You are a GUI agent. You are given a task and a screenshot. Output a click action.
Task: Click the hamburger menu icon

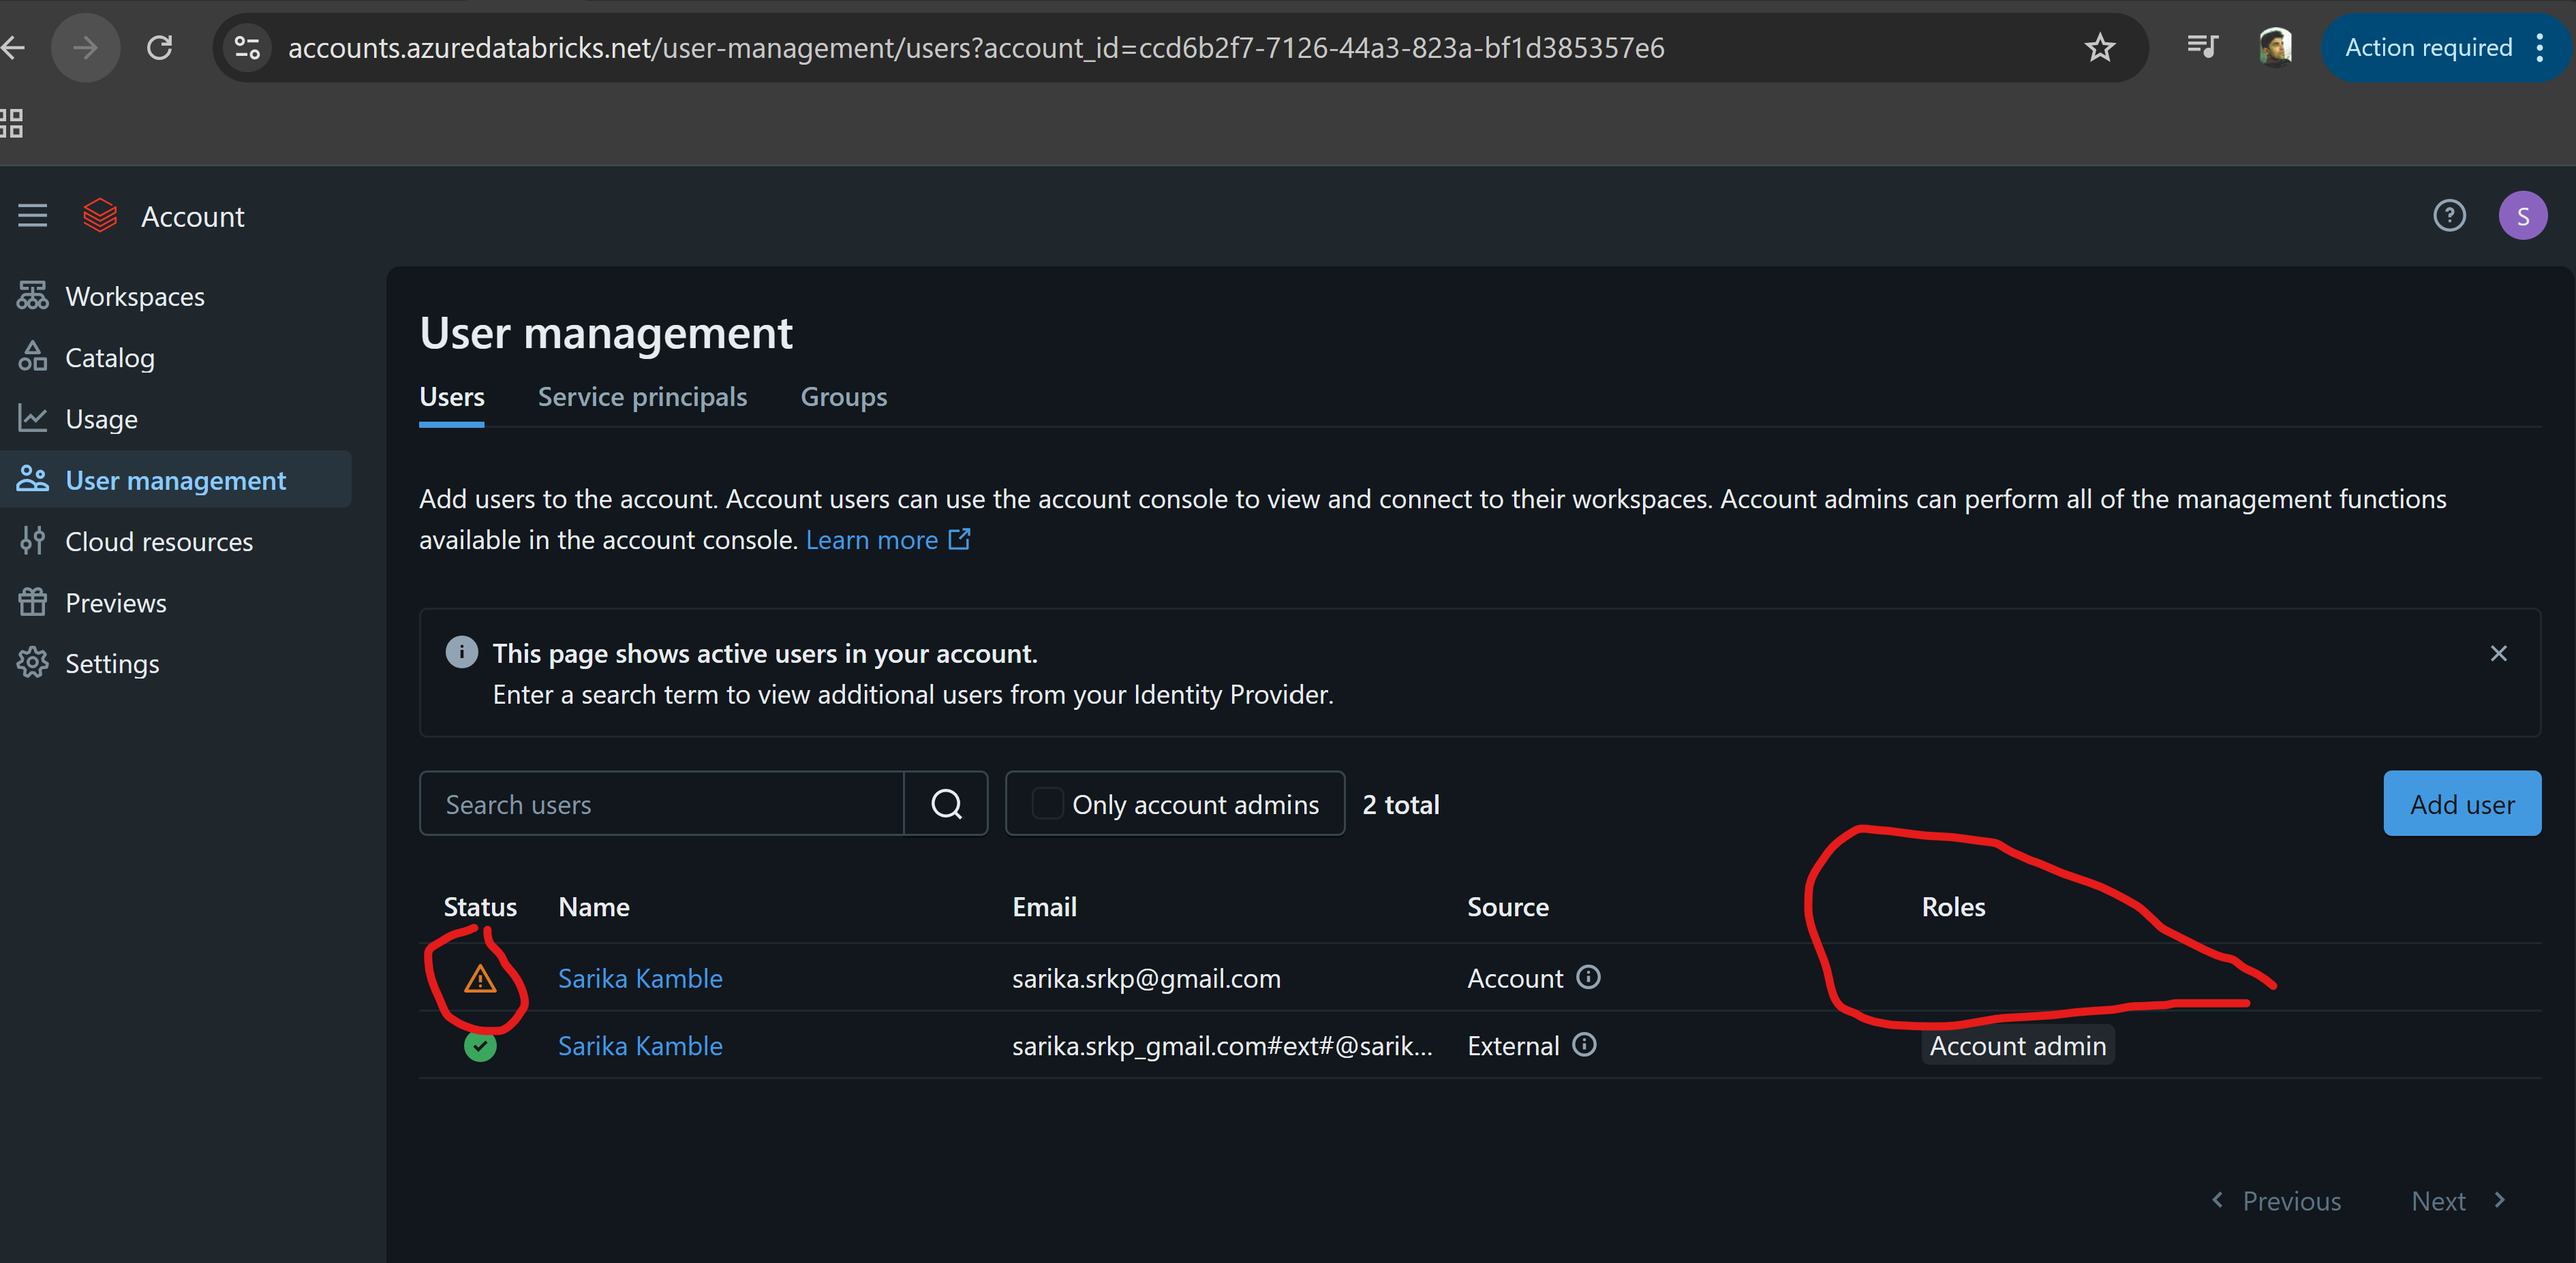[x=32, y=216]
